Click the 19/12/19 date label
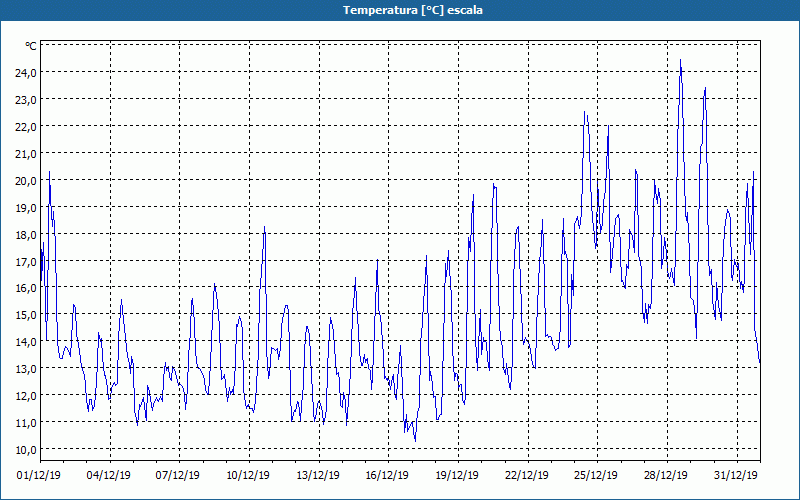Viewport: 800px width, 500px height. [x=457, y=475]
